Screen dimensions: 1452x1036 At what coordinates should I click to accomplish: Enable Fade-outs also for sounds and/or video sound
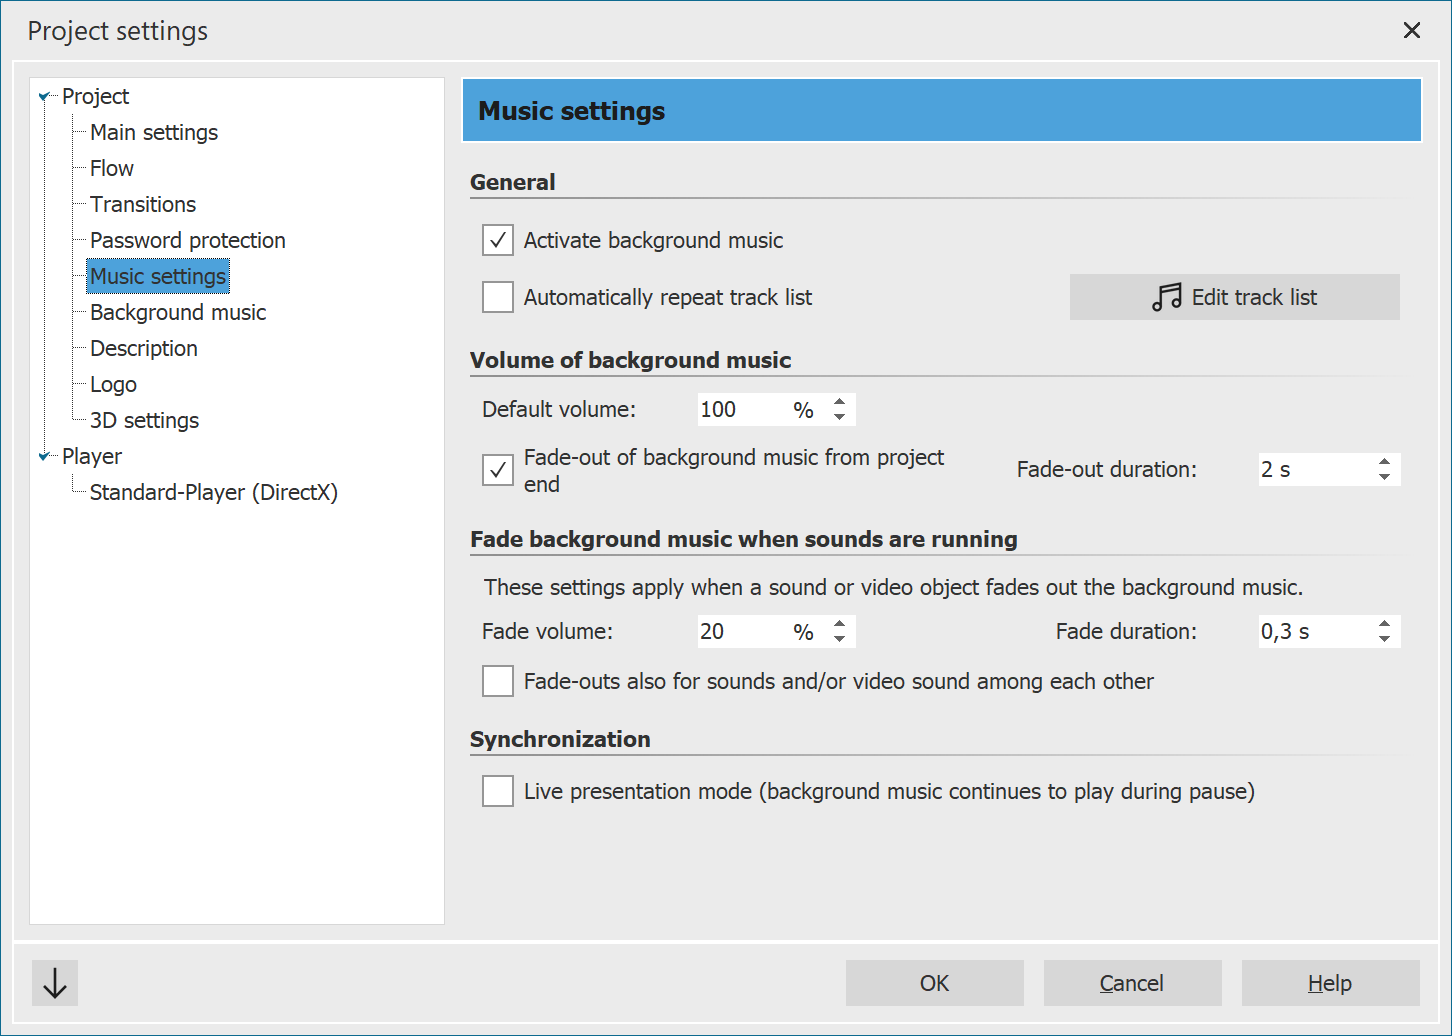pyautogui.click(x=497, y=681)
